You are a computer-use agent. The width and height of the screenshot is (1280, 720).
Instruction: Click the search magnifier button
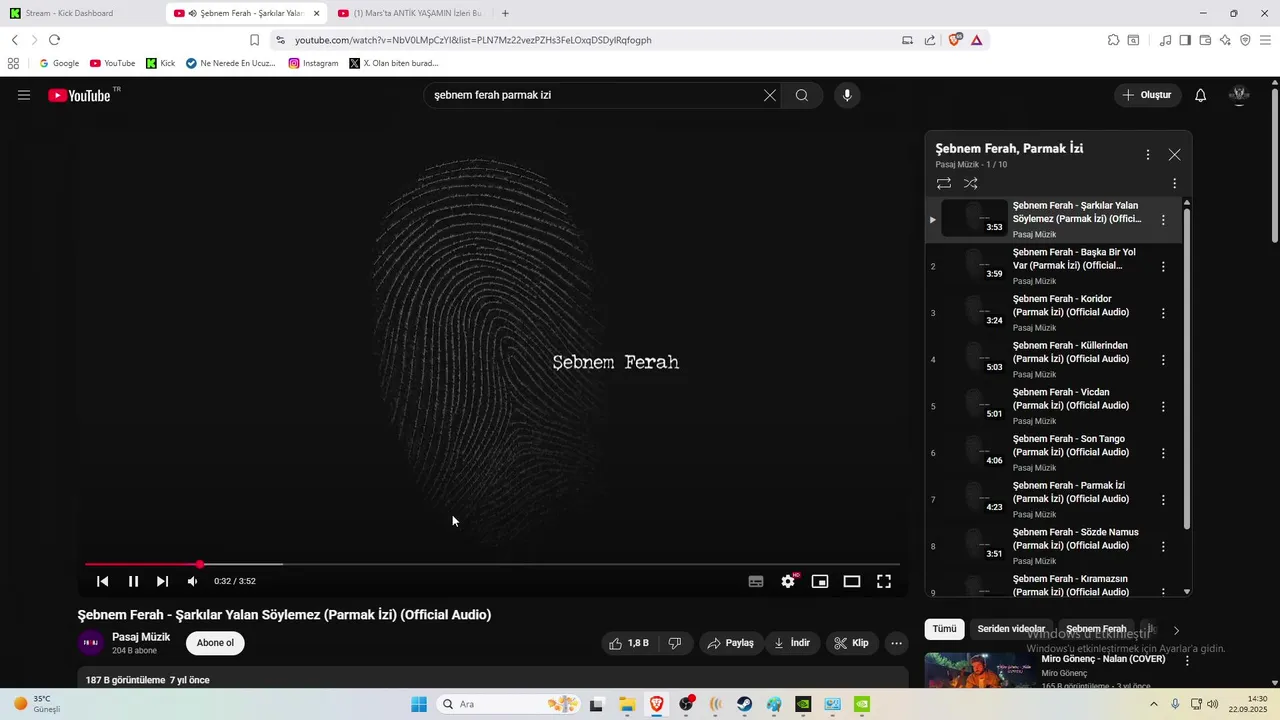click(x=802, y=95)
